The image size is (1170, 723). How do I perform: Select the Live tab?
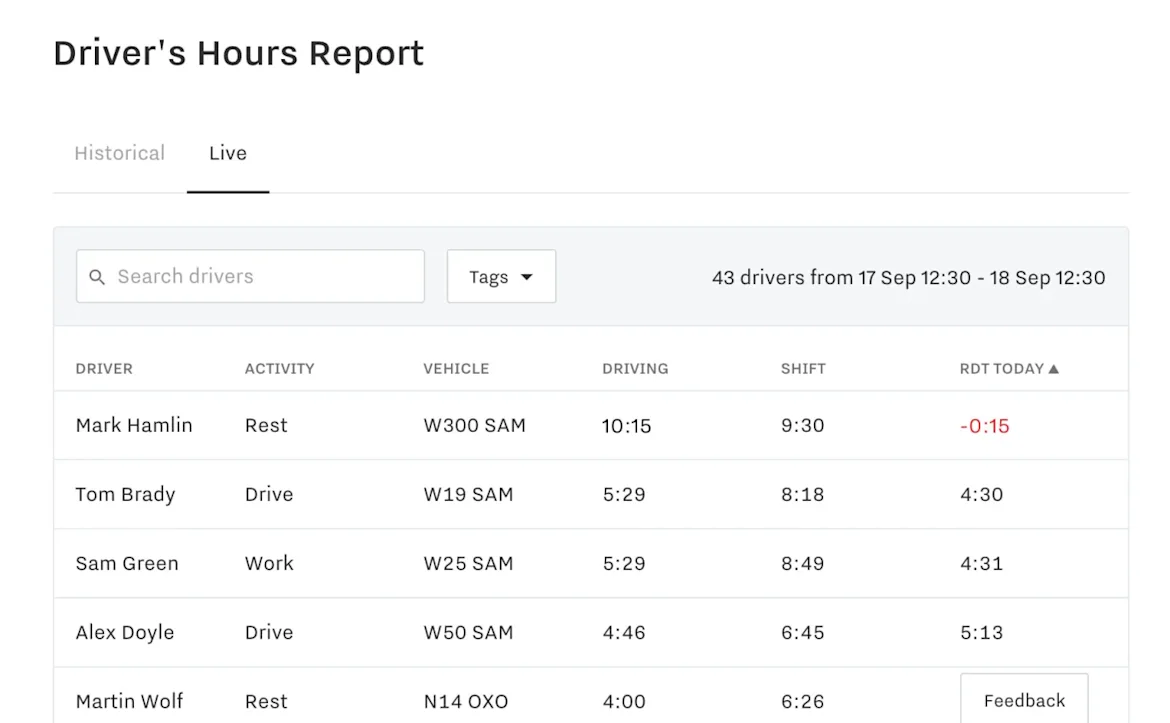(227, 153)
